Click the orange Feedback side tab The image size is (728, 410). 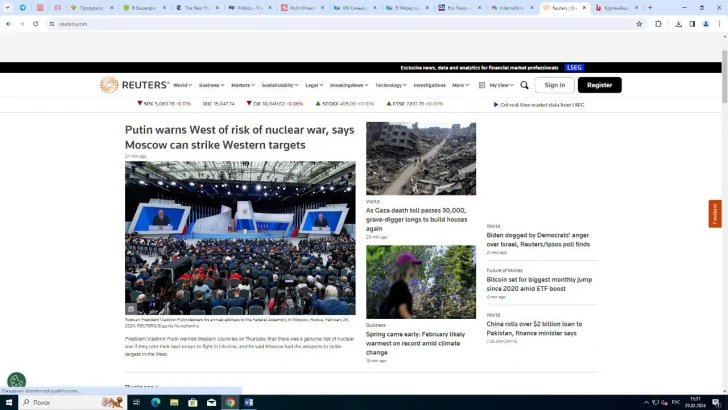coord(714,214)
